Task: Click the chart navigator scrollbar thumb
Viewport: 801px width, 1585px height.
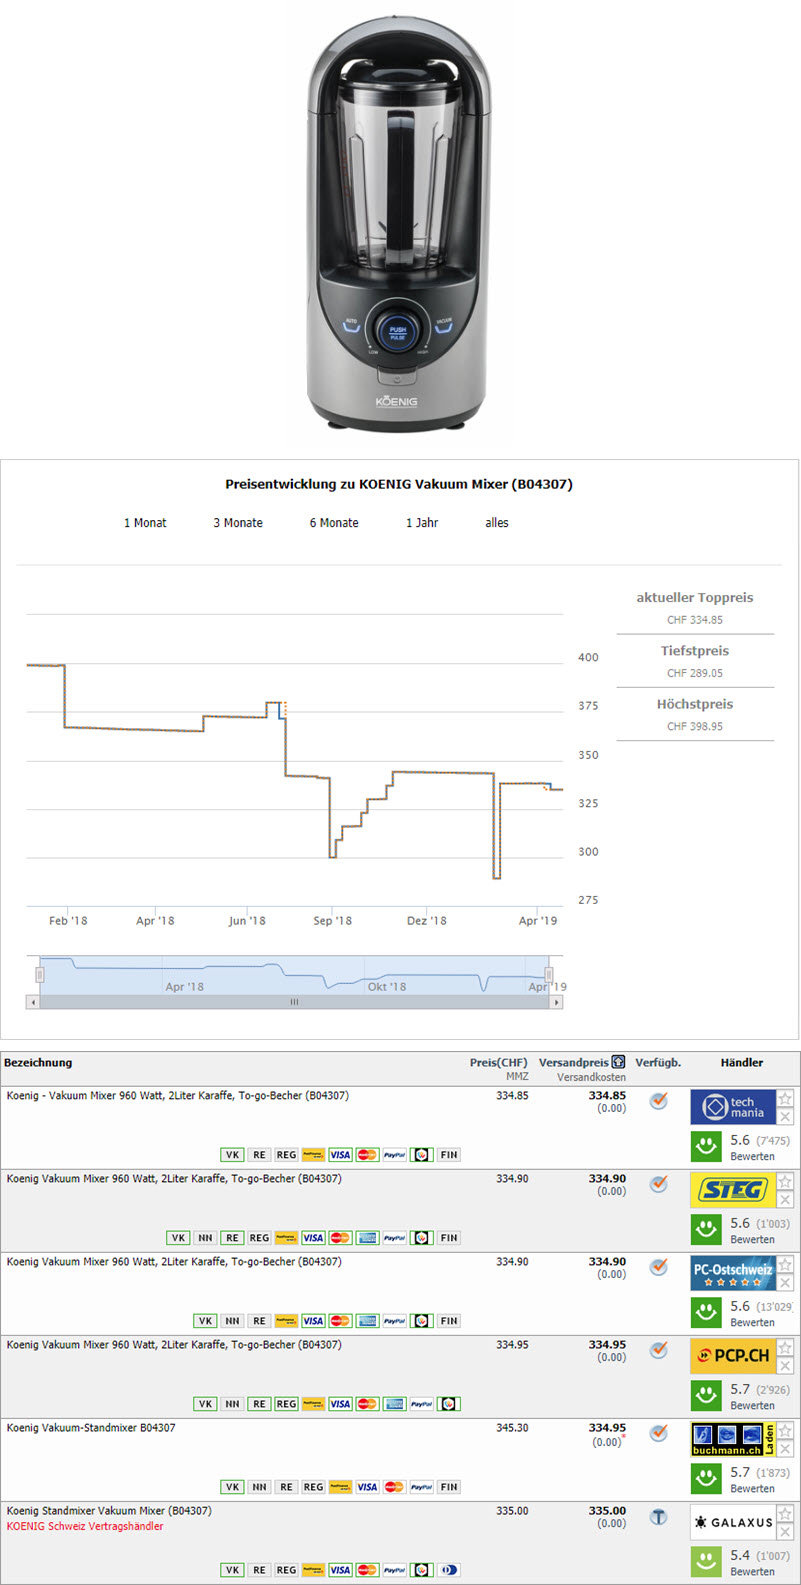Action: [x=294, y=1002]
